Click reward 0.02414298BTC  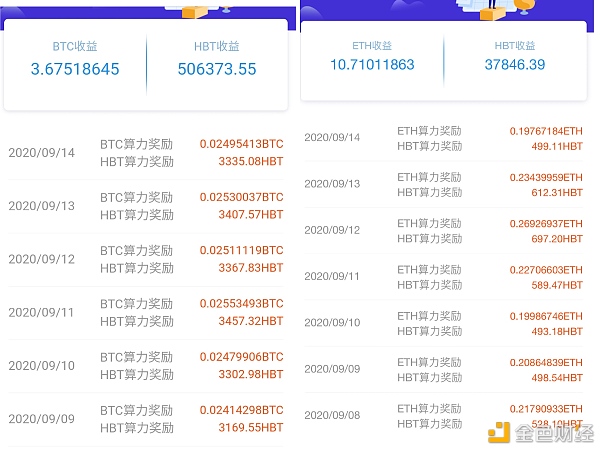click(x=241, y=410)
